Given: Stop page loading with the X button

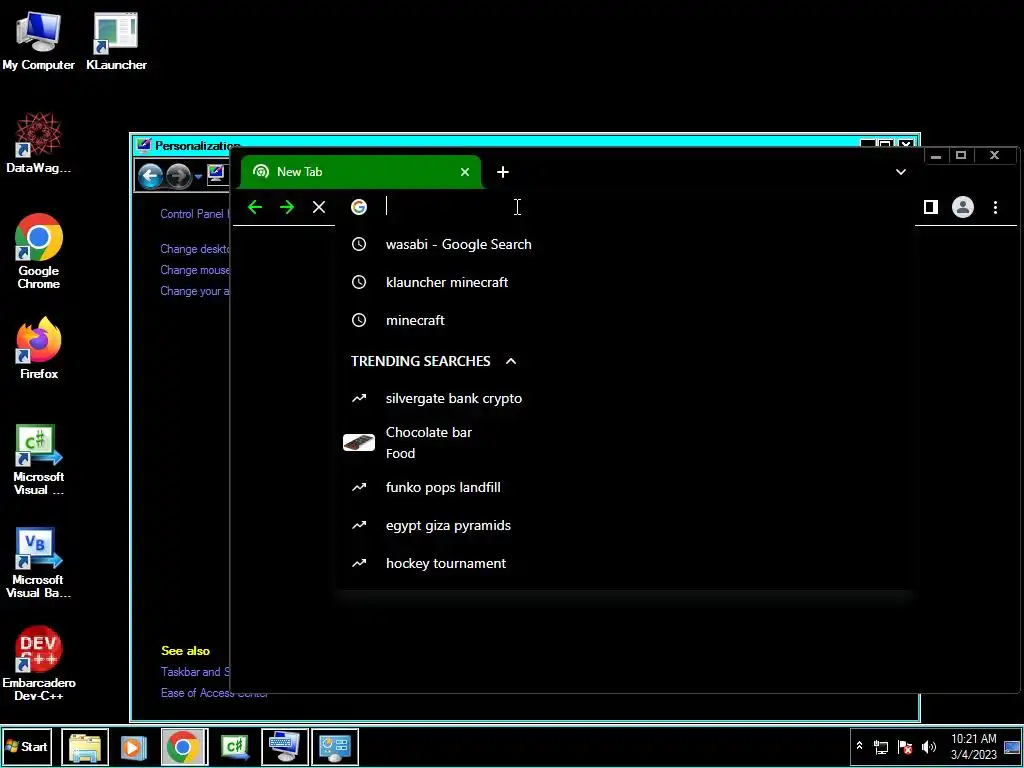Looking at the screenshot, I should (x=319, y=208).
